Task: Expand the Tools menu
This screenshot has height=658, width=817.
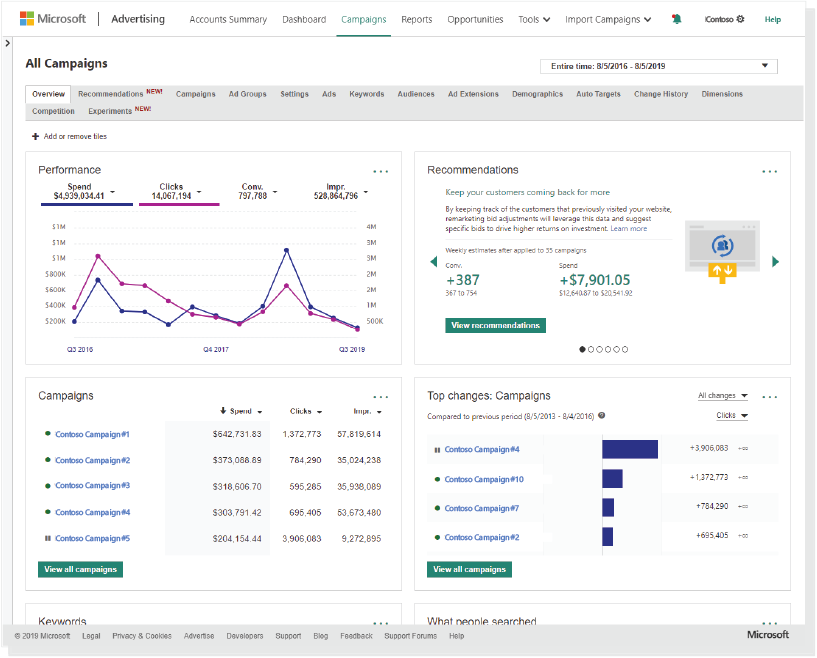Action: click(534, 19)
